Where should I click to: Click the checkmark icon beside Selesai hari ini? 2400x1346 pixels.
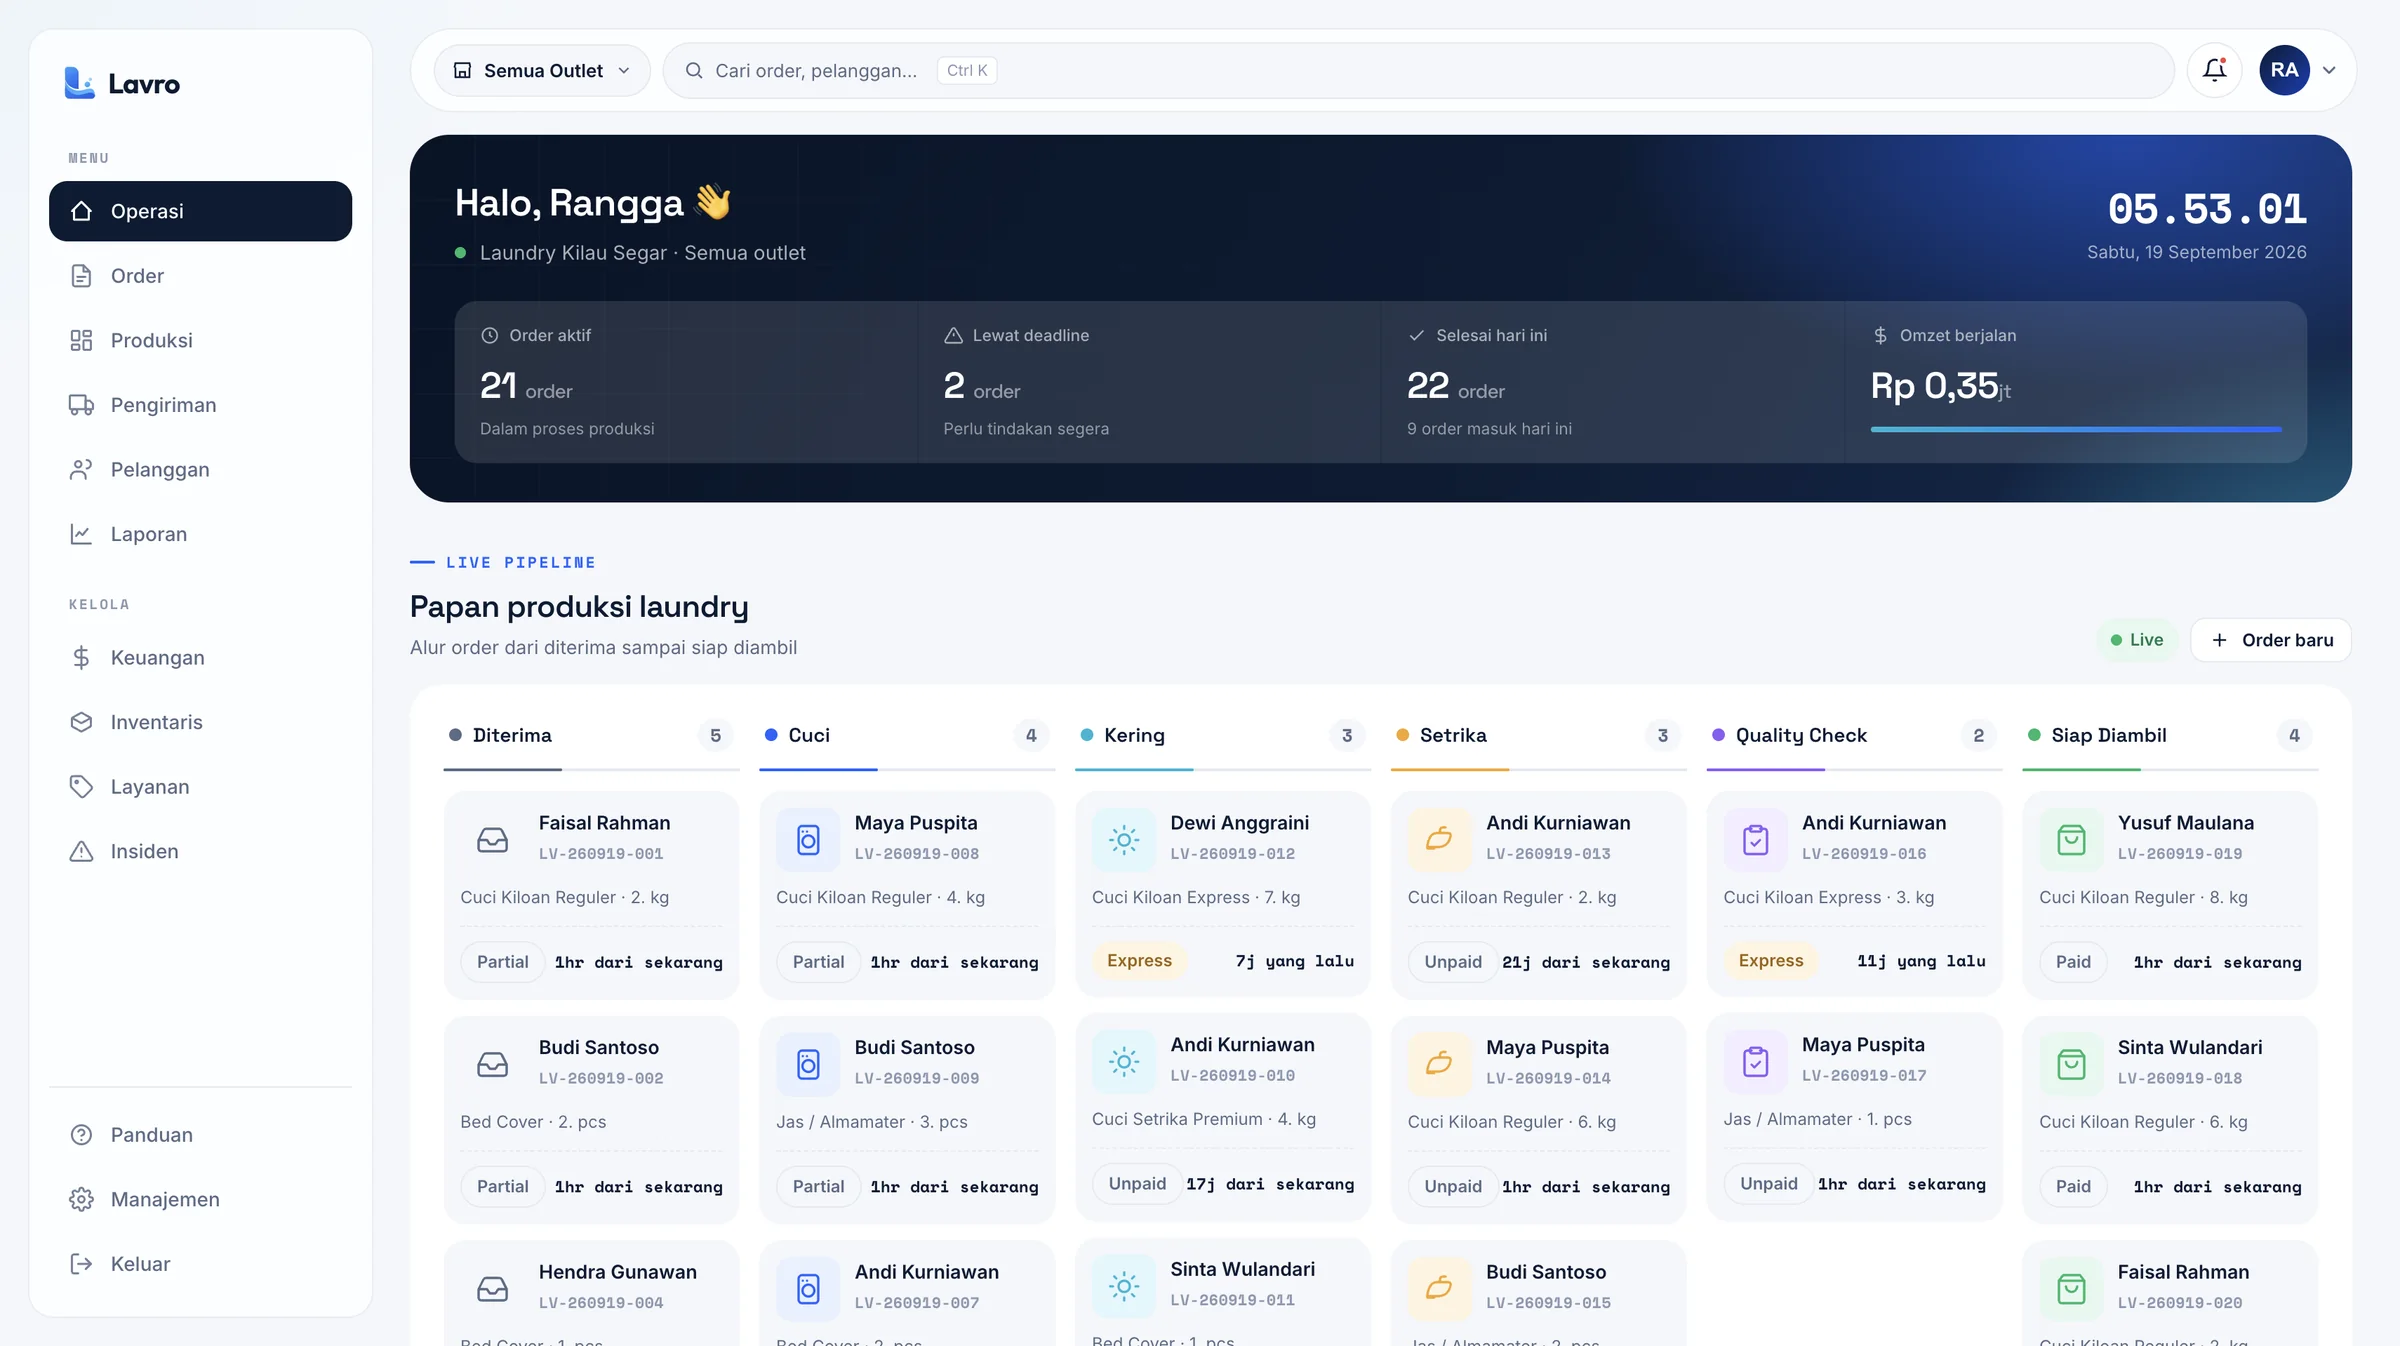pyautogui.click(x=1416, y=335)
